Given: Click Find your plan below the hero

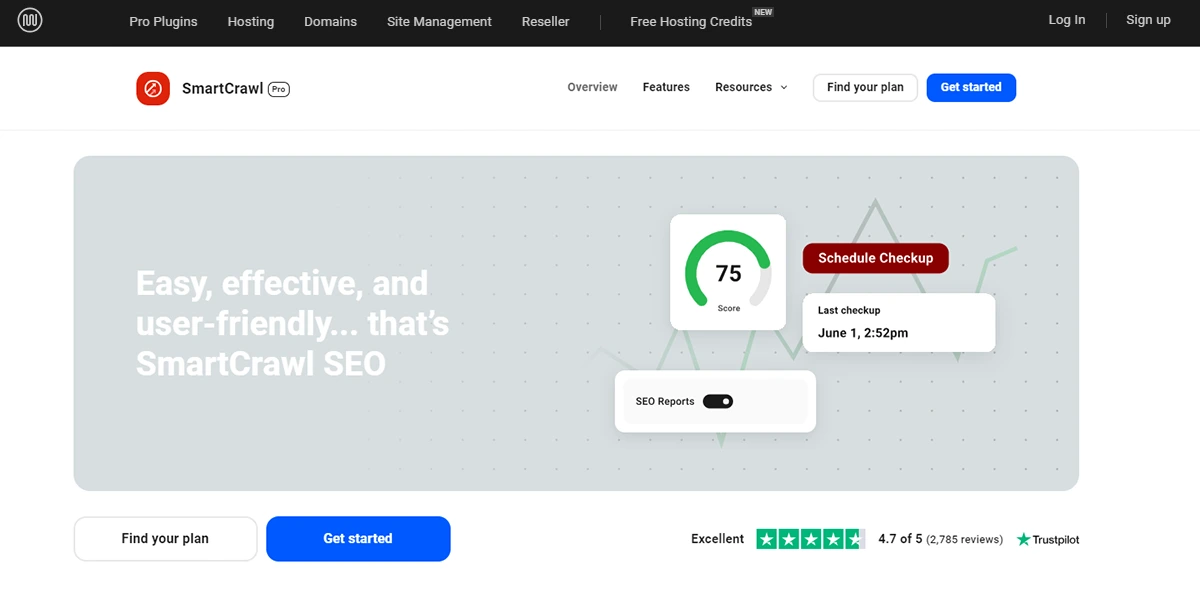Looking at the screenshot, I should 165,539.
